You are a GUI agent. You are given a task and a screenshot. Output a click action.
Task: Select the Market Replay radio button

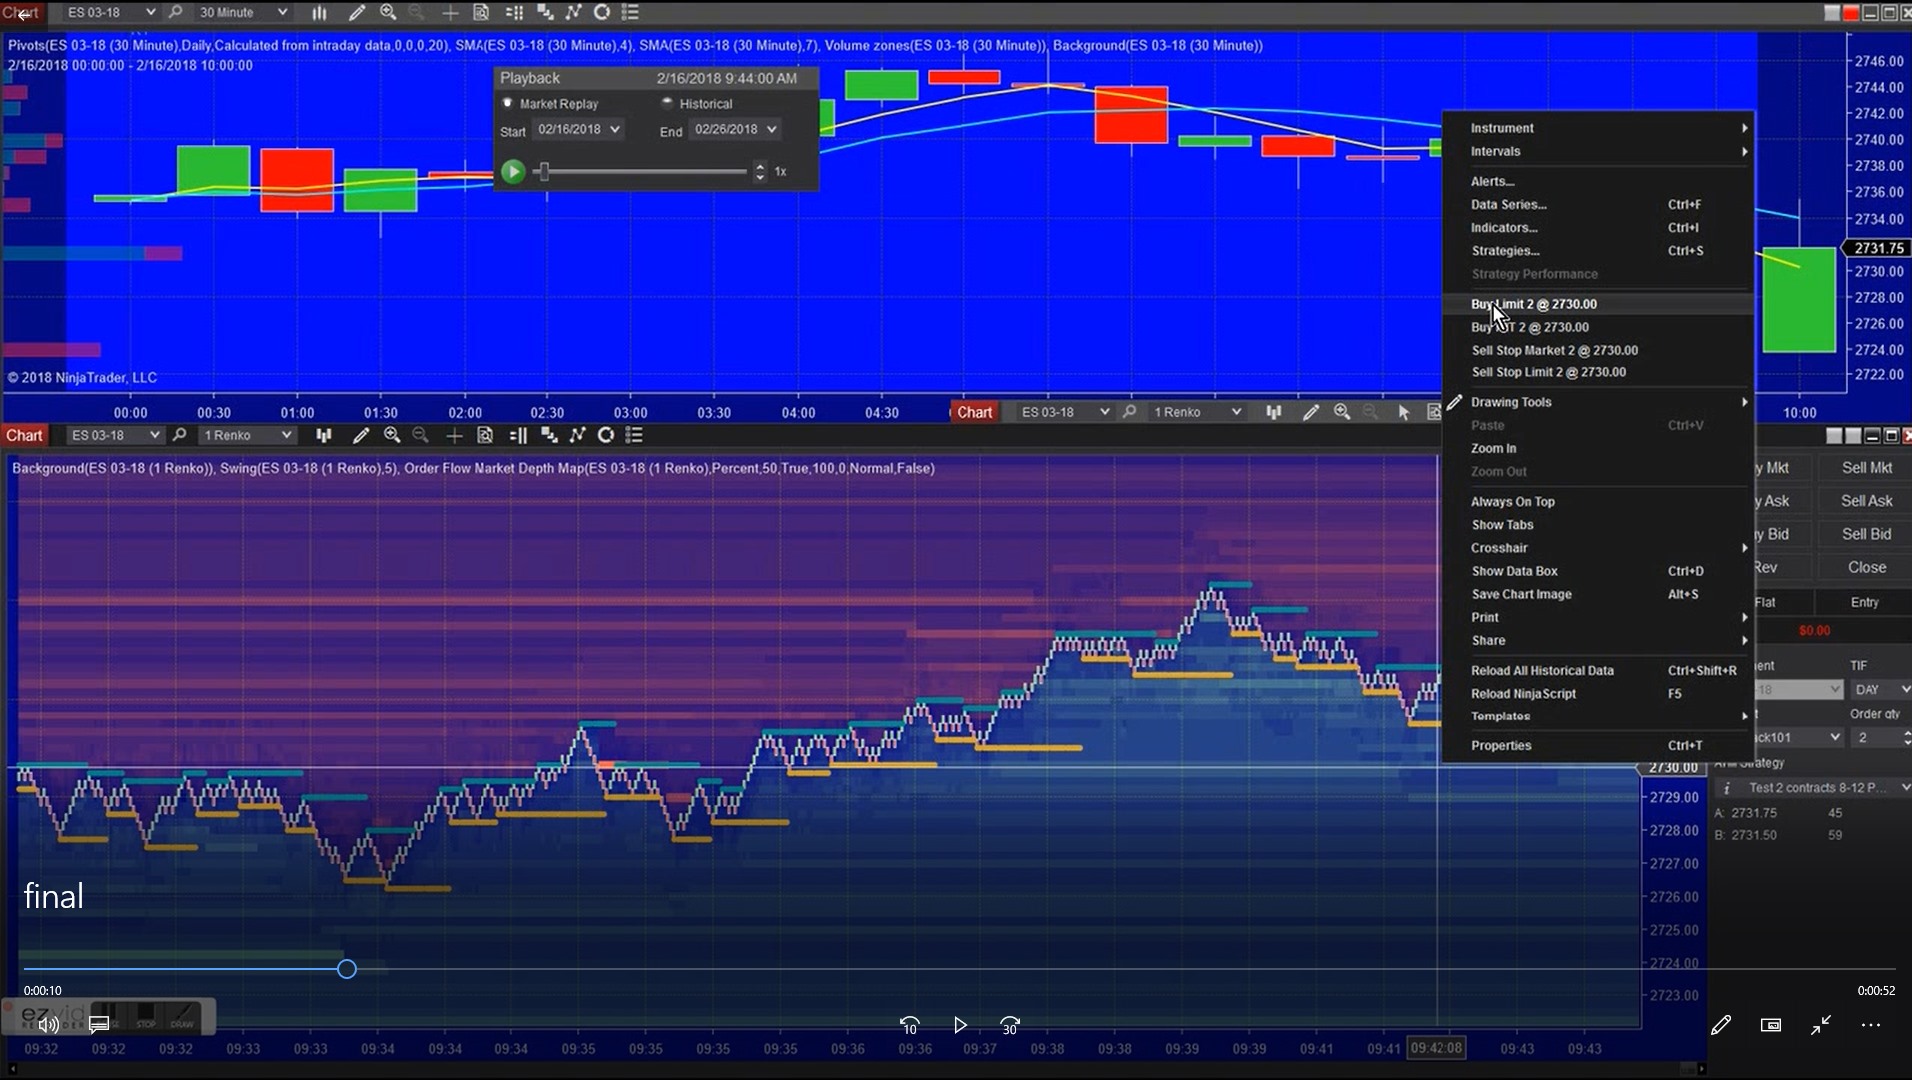[x=508, y=103]
